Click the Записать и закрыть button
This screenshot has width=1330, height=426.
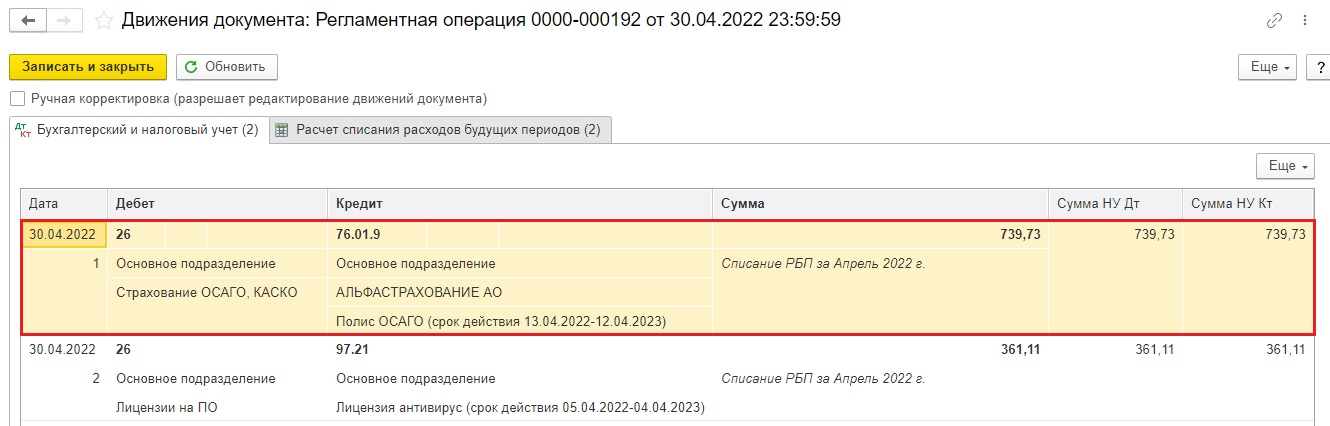coord(88,67)
